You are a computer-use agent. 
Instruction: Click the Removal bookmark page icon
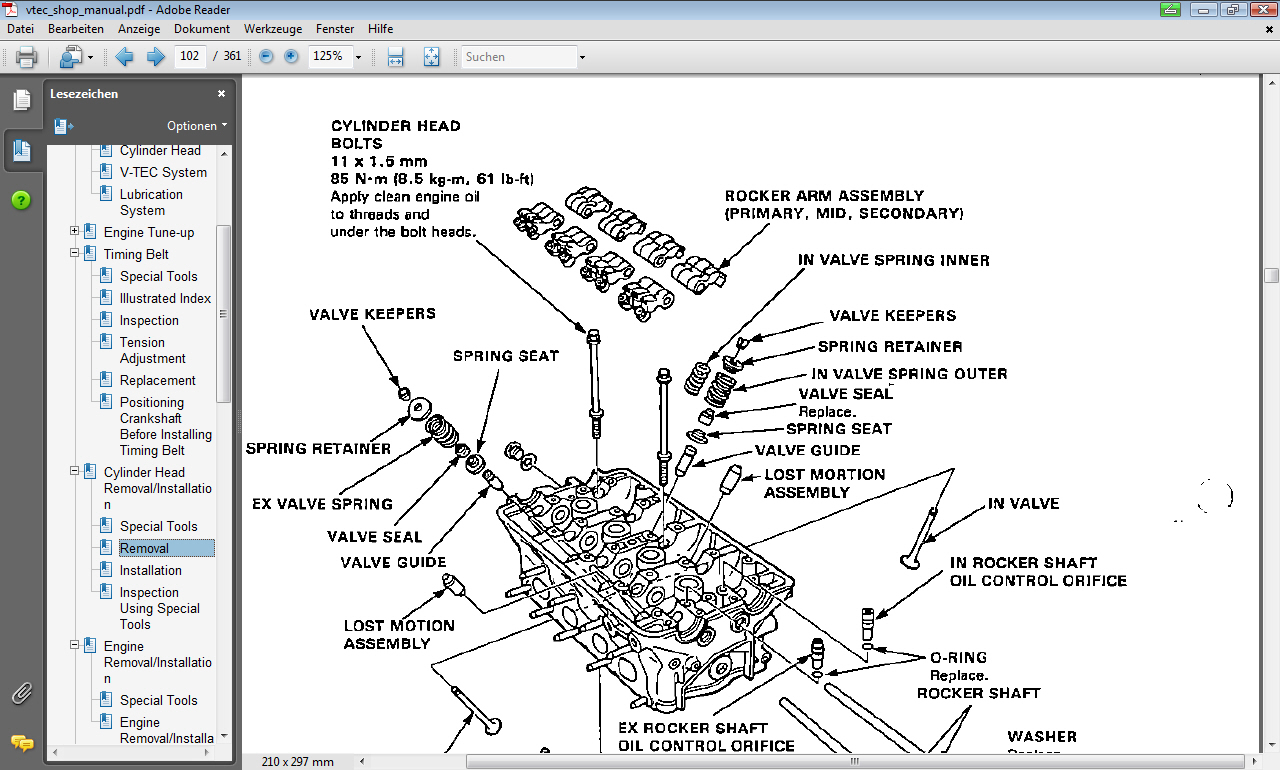(x=106, y=548)
